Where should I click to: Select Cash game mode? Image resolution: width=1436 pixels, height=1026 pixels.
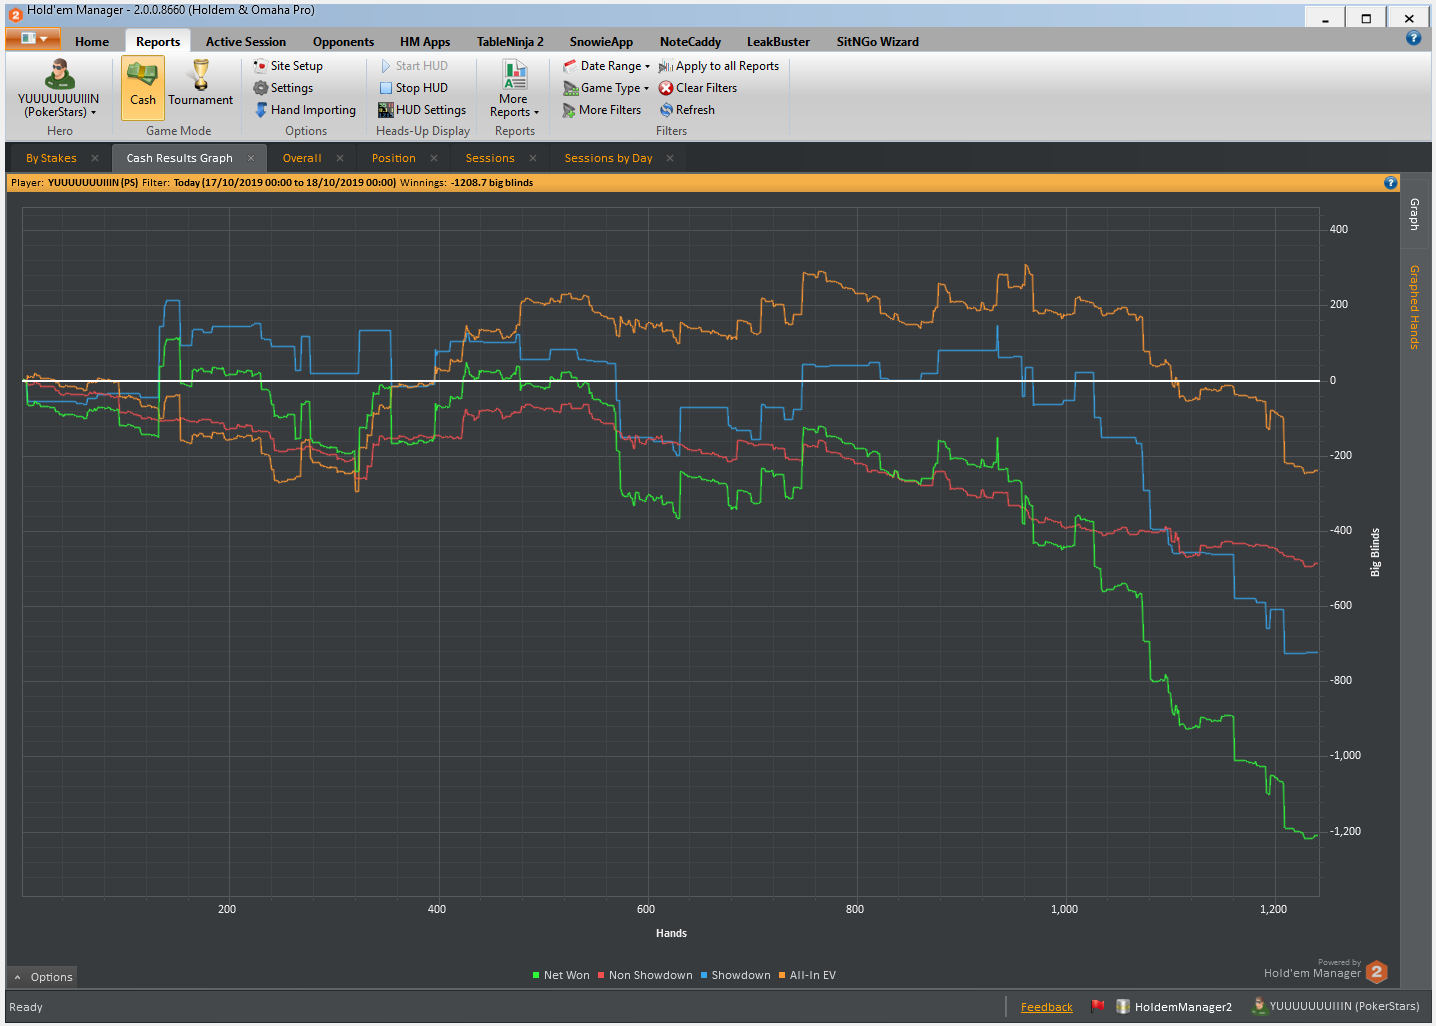click(x=143, y=88)
